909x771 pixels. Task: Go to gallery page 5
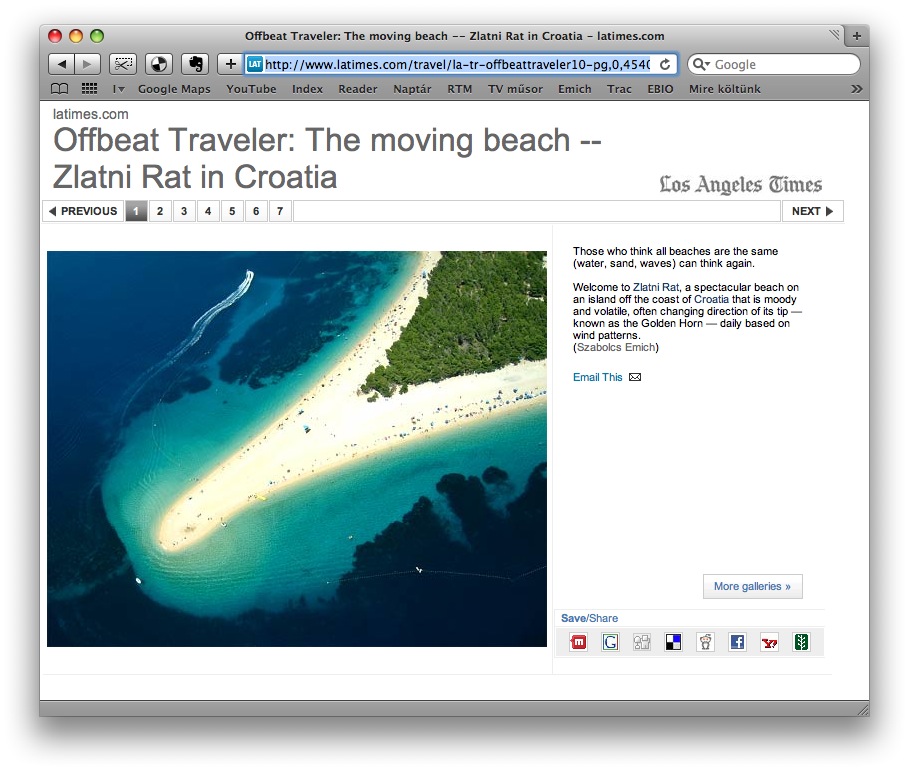click(232, 211)
